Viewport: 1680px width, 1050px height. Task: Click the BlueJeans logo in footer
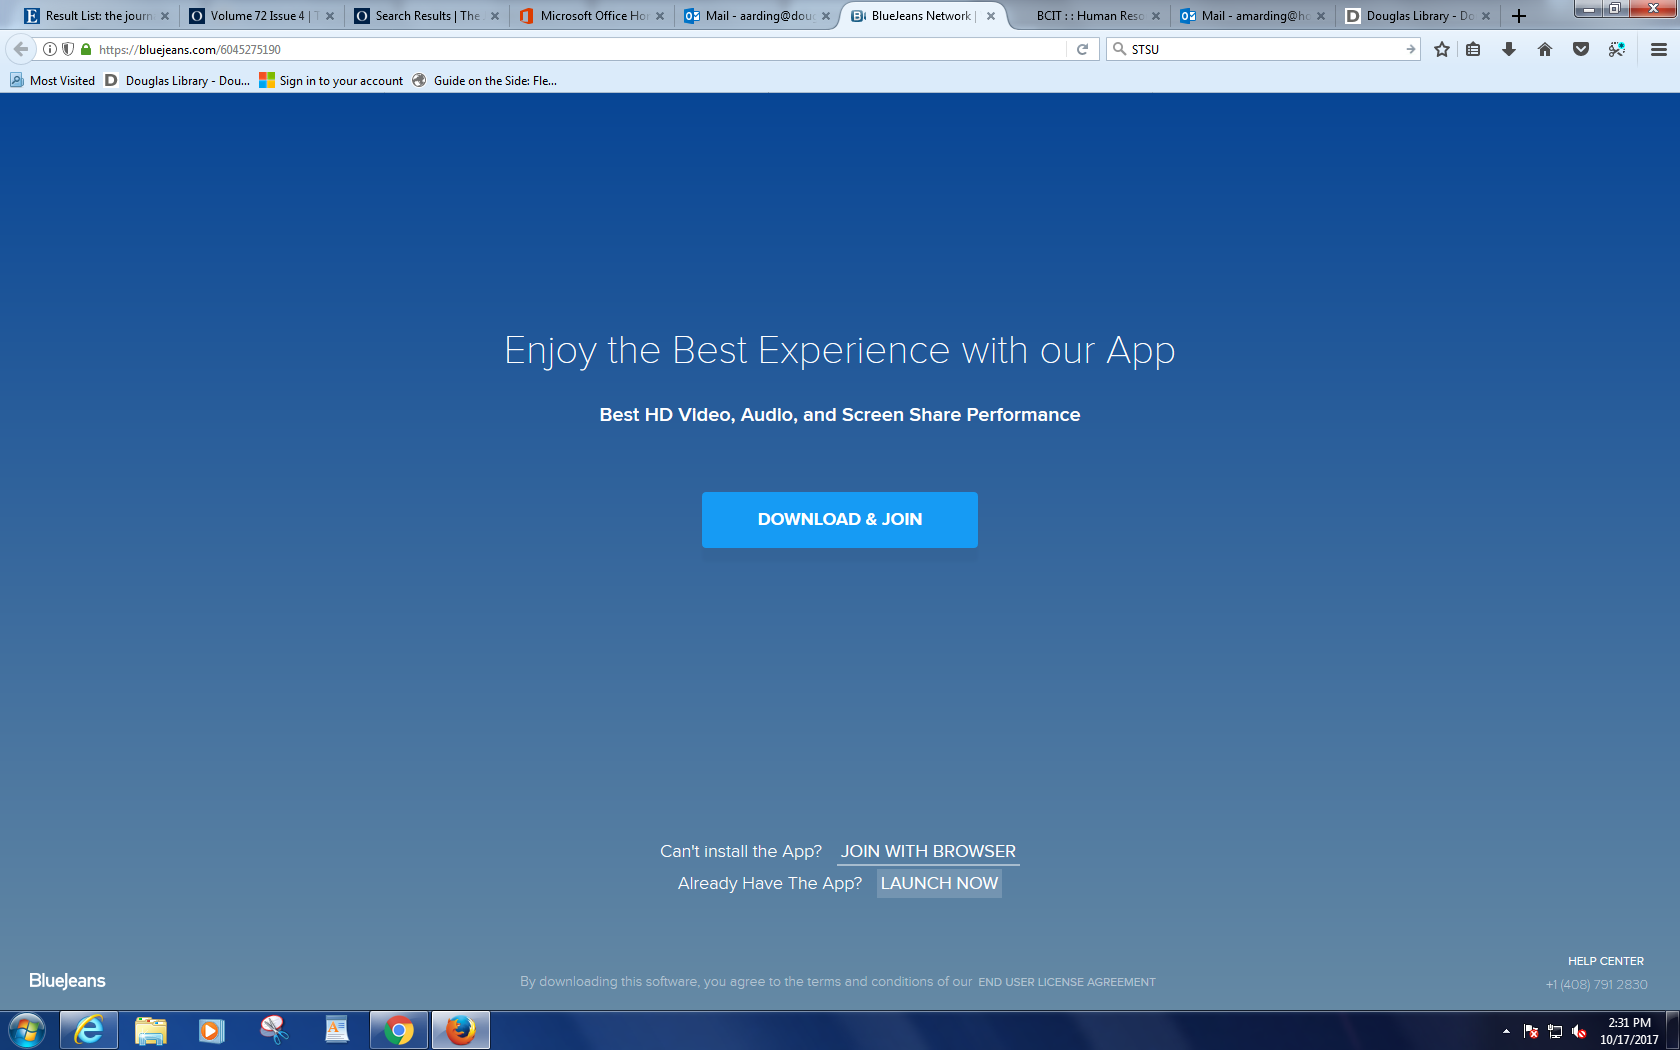click(67, 981)
